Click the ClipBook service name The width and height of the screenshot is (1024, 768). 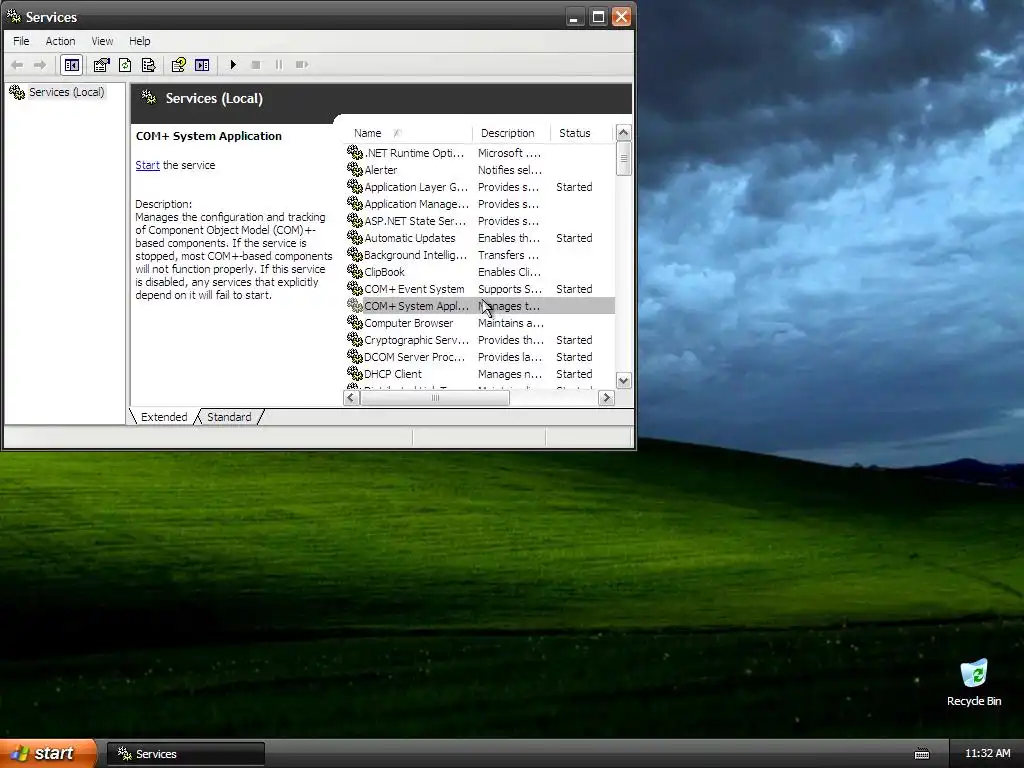(384, 272)
